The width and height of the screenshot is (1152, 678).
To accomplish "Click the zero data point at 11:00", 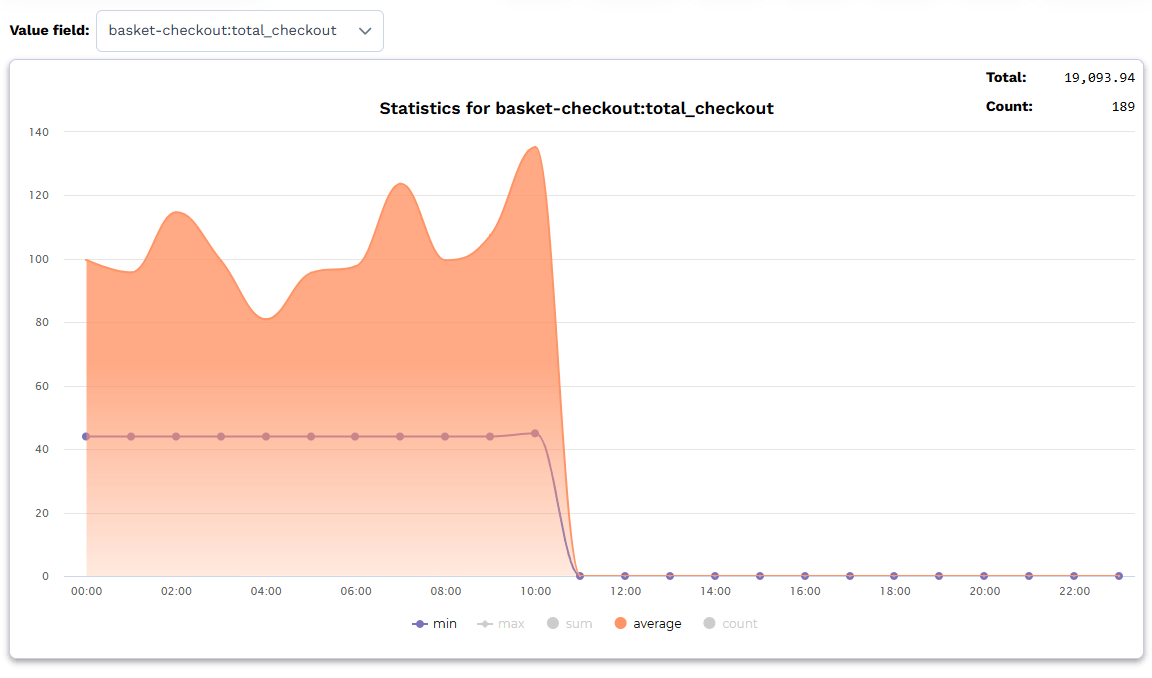I will [x=580, y=576].
